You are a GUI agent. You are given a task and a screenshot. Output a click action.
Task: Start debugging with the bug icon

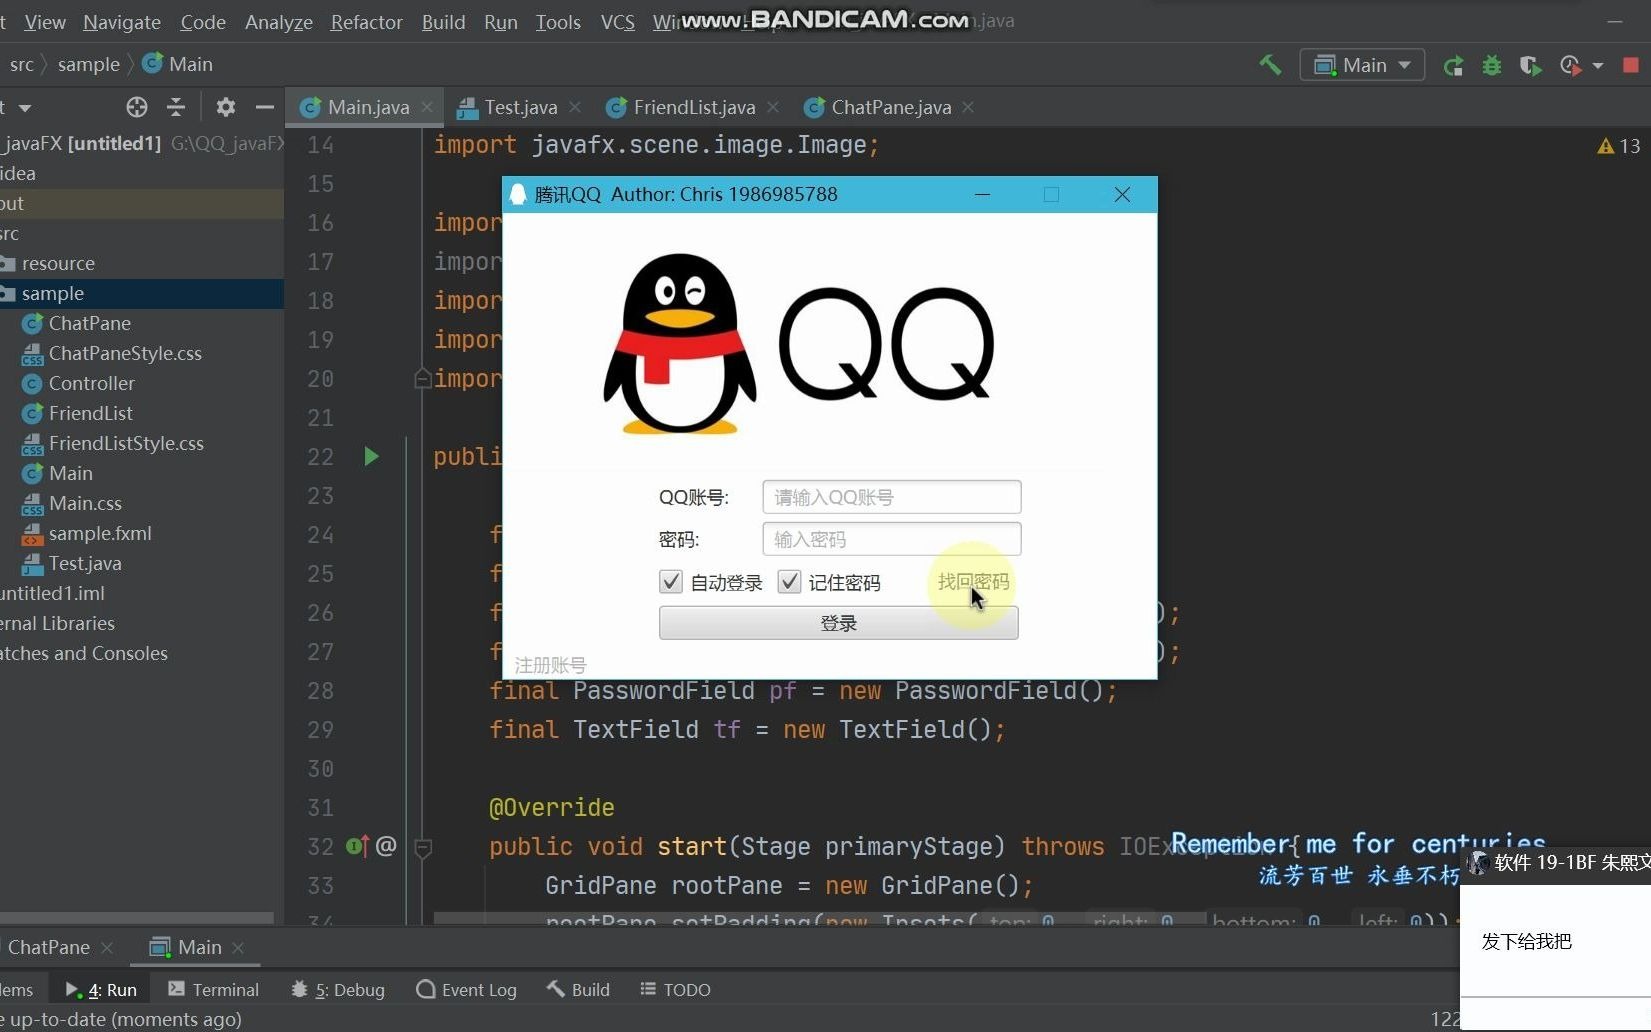[x=1492, y=66]
